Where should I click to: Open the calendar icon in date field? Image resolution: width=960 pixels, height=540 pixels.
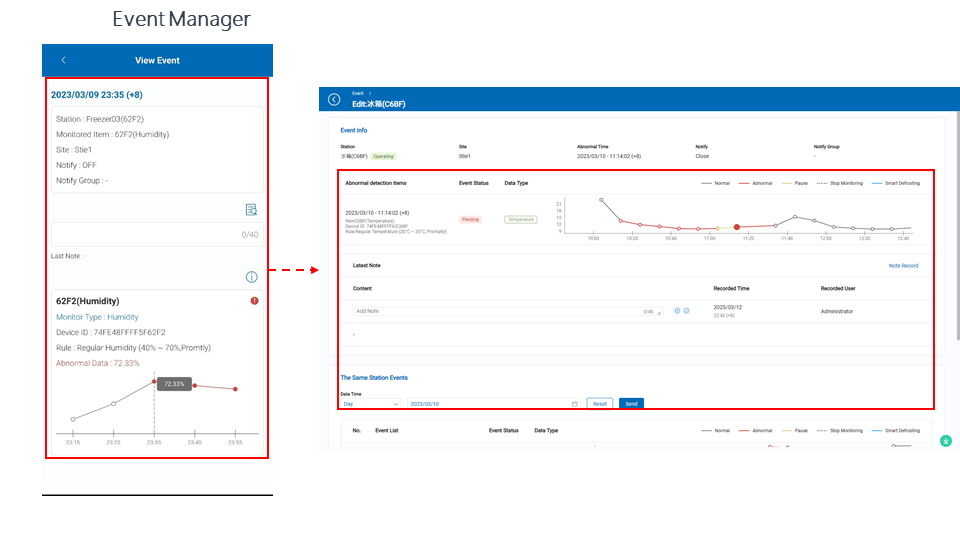tap(575, 404)
